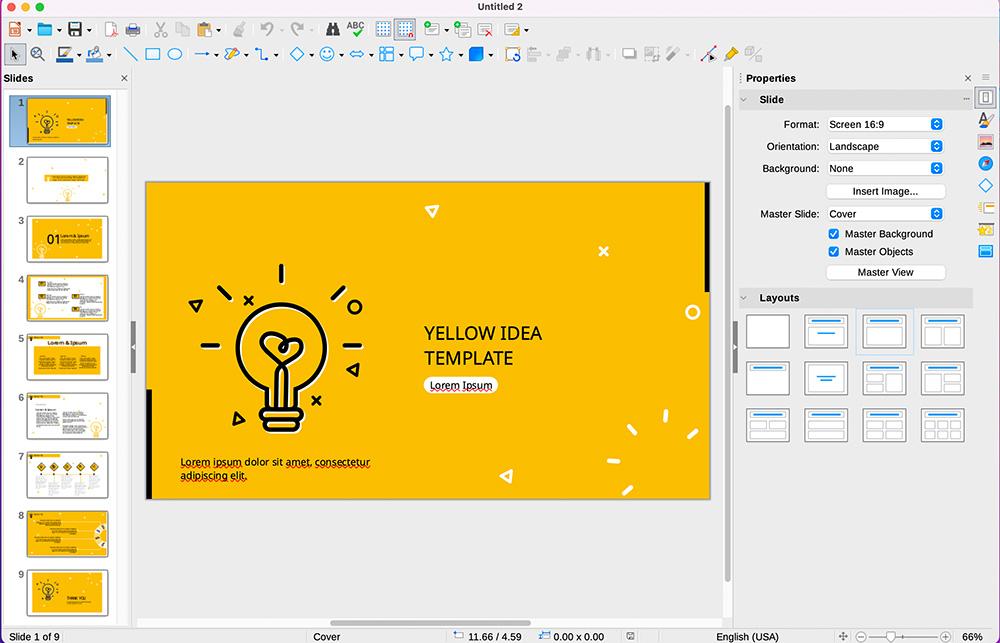1000x643 pixels.
Task: Open the Master Slide dropdown showing Cover
Action: [885, 213]
